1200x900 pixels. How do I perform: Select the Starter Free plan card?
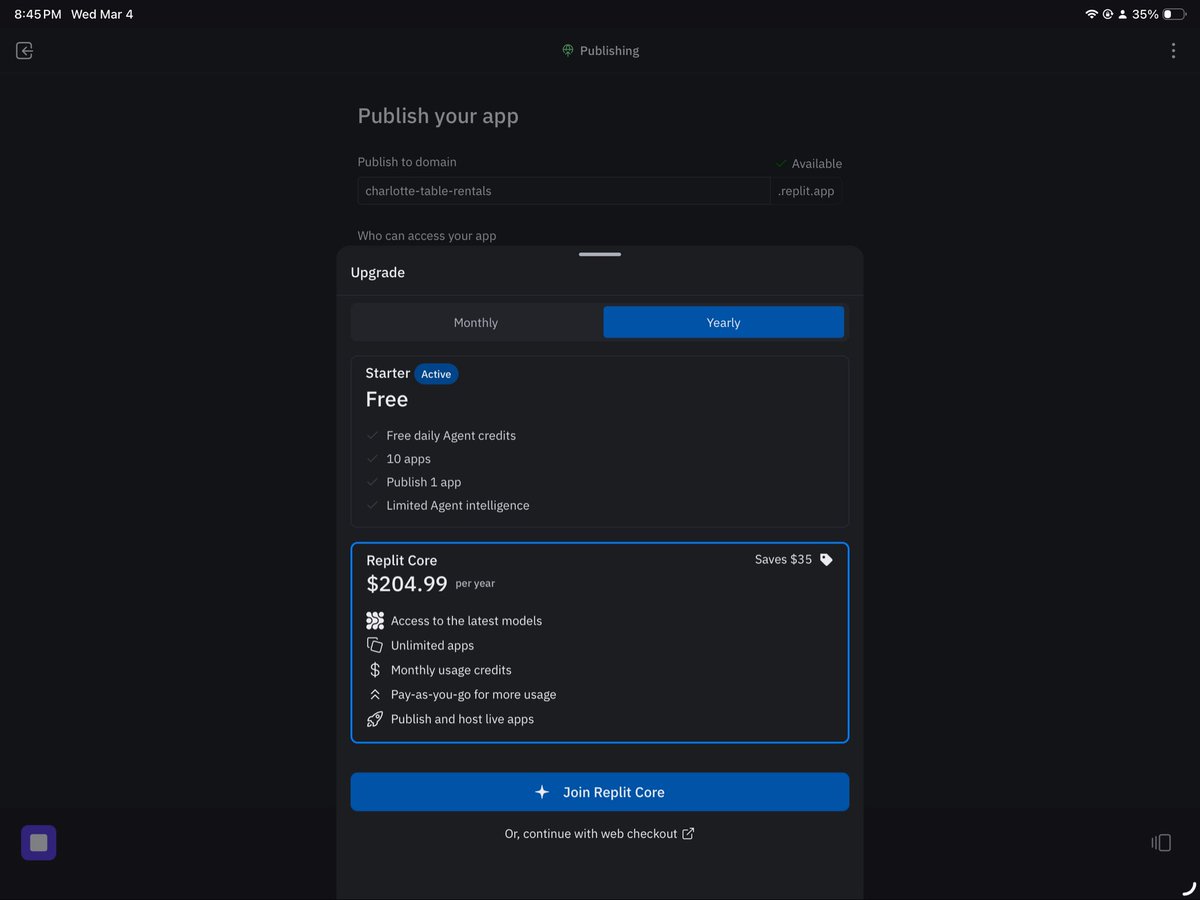(x=600, y=442)
